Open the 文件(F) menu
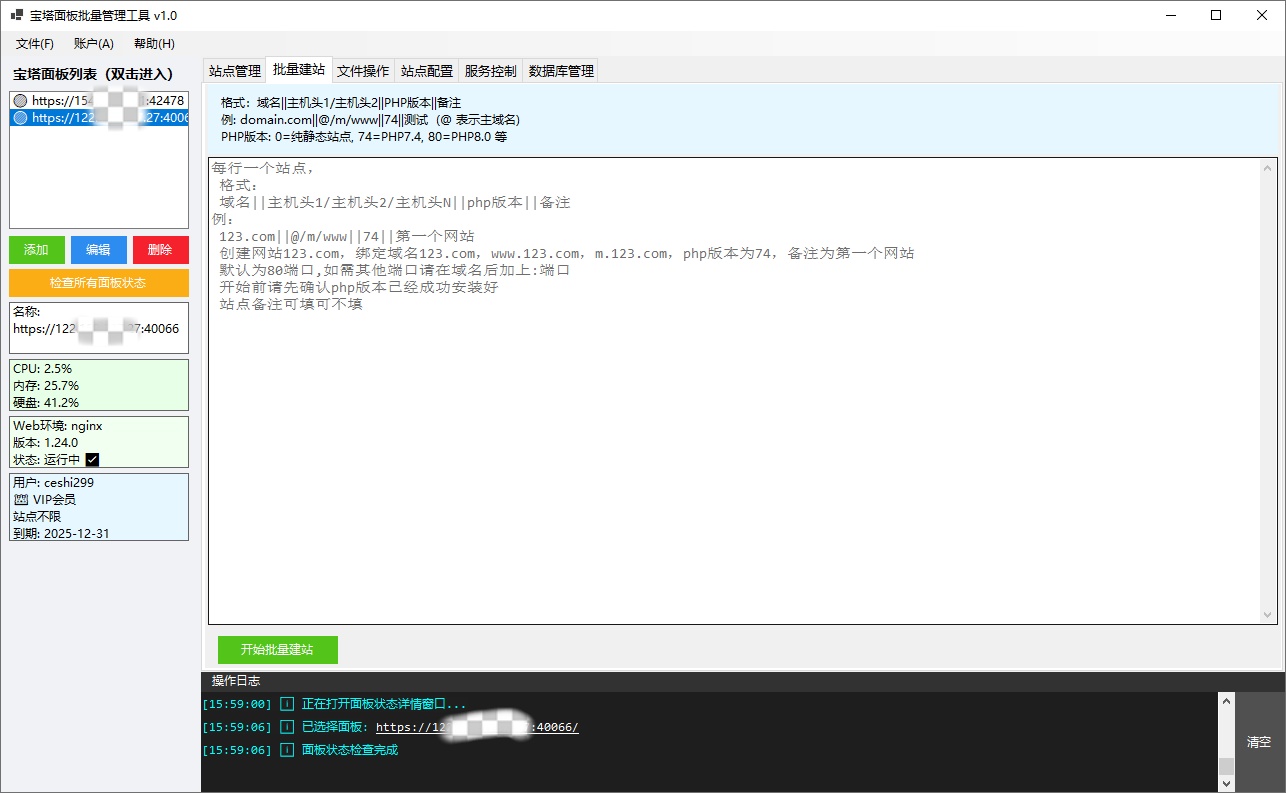This screenshot has width=1286, height=793. pyautogui.click(x=35, y=44)
